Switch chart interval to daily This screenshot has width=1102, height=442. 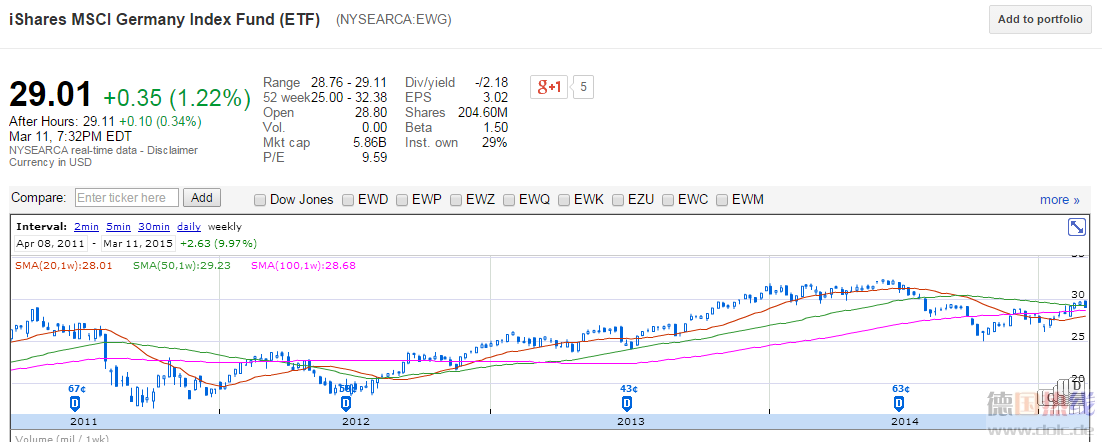pos(188,226)
